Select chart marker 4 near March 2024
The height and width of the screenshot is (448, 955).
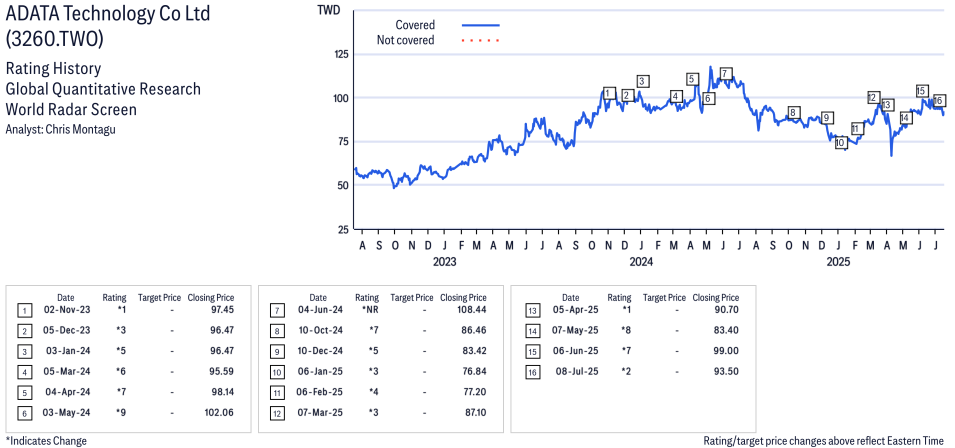(675, 96)
